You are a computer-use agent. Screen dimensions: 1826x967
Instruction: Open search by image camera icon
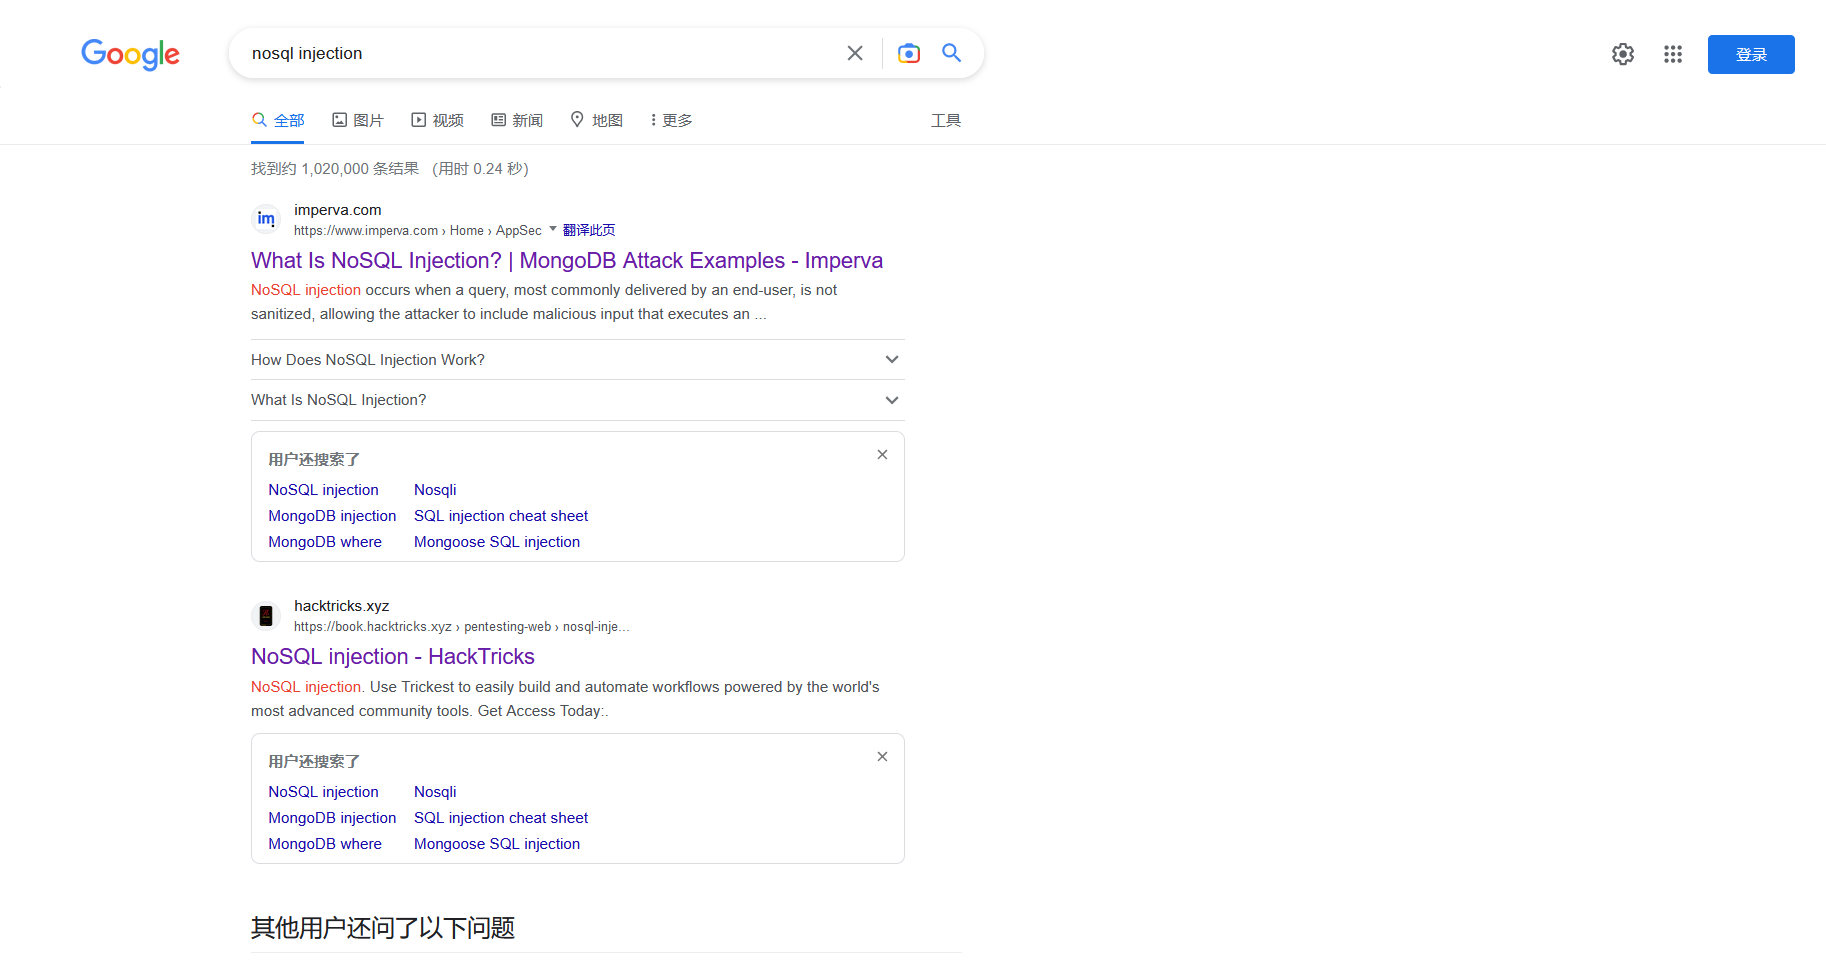[909, 53]
